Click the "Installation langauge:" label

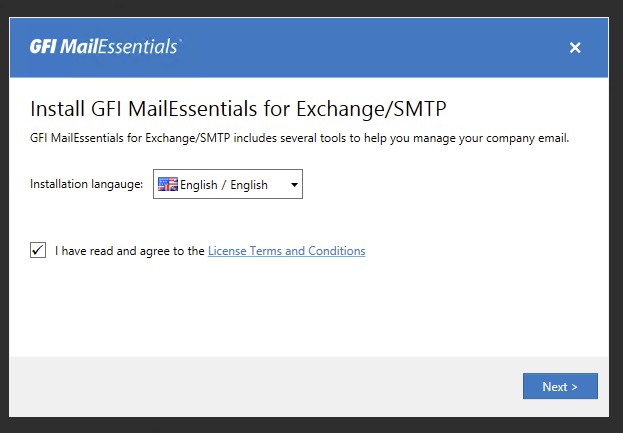87,185
